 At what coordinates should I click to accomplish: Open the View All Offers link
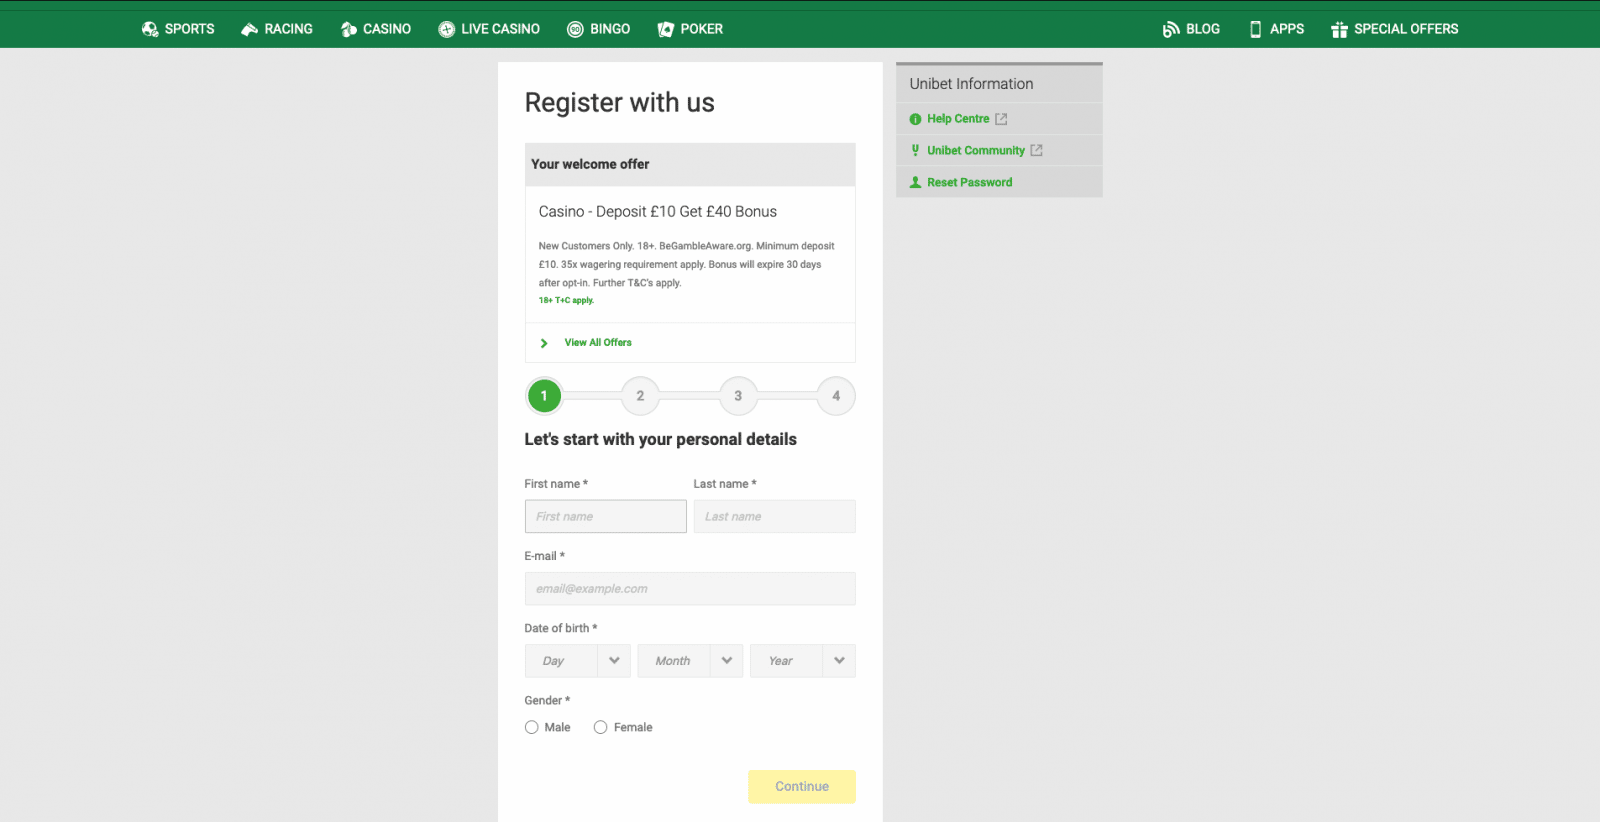(598, 343)
